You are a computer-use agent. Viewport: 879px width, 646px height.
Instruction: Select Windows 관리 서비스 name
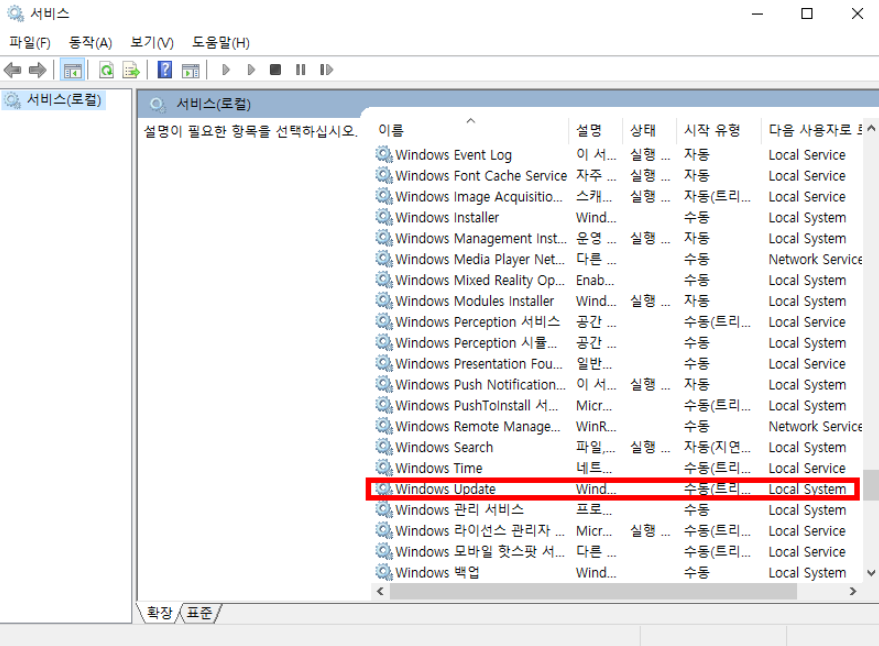[x=459, y=510]
